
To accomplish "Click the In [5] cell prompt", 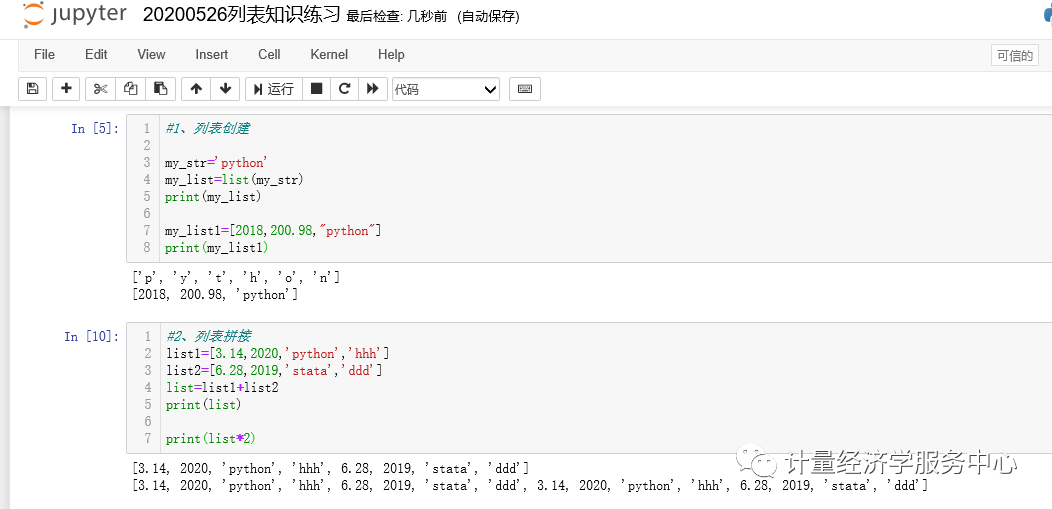I will pyautogui.click(x=95, y=128).
